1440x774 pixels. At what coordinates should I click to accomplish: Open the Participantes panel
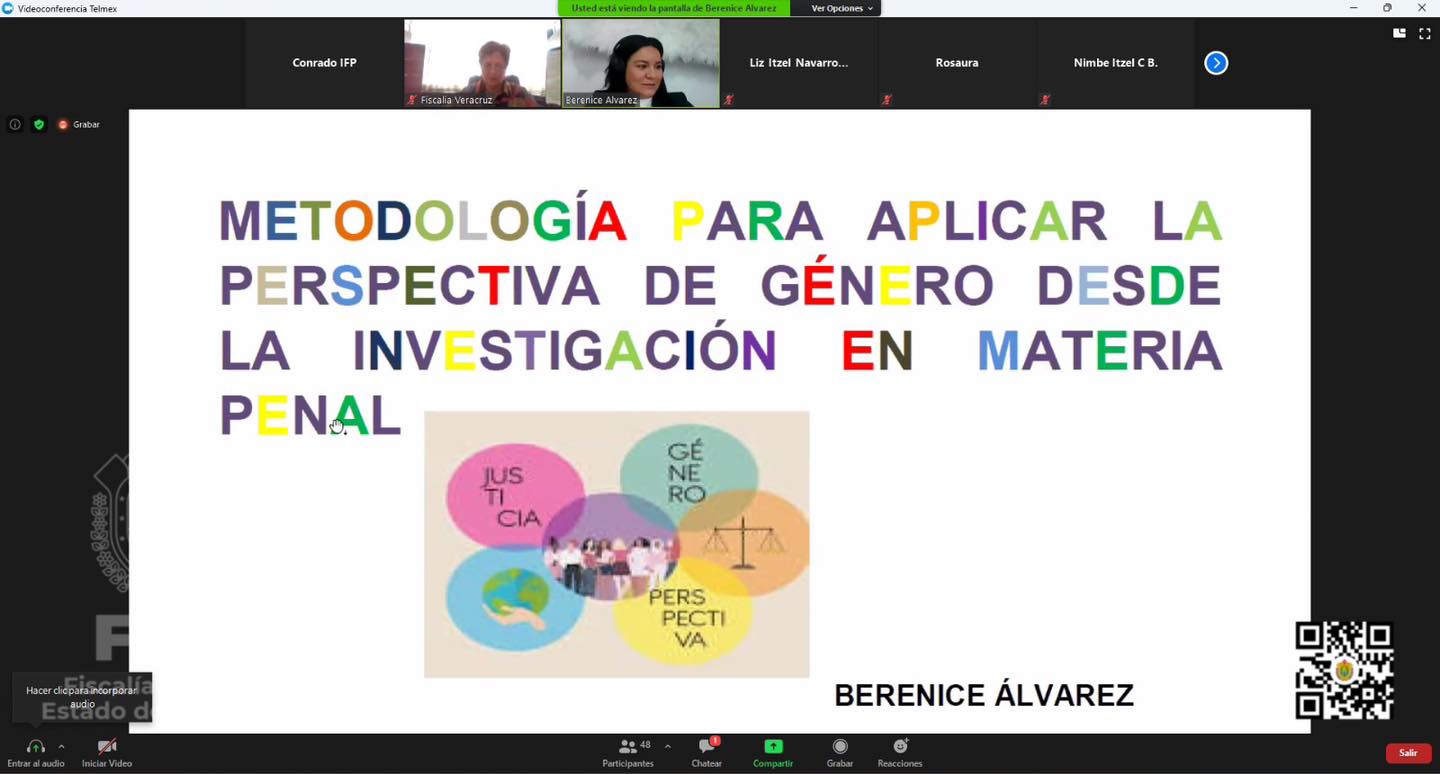pyautogui.click(x=628, y=752)
